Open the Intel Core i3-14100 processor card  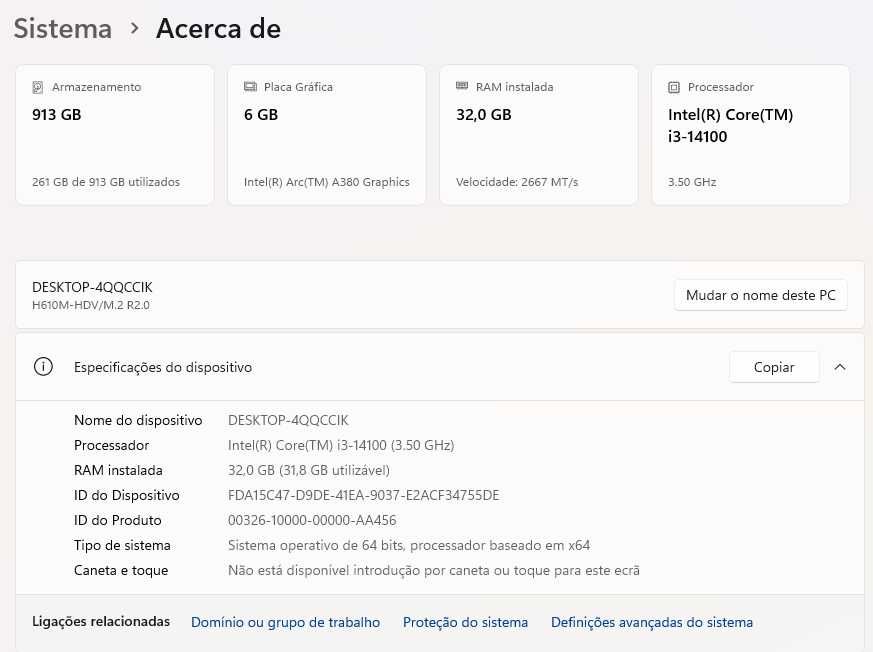pyautogui.click(x=751, y=135)
